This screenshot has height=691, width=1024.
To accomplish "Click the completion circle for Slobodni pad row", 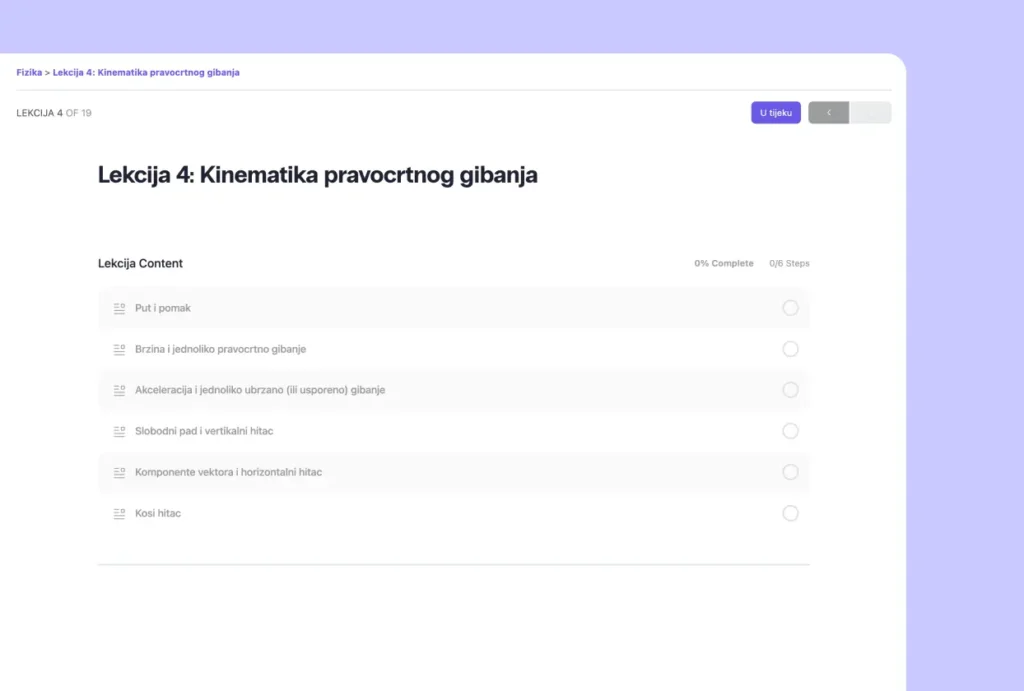I will [790, 431].
